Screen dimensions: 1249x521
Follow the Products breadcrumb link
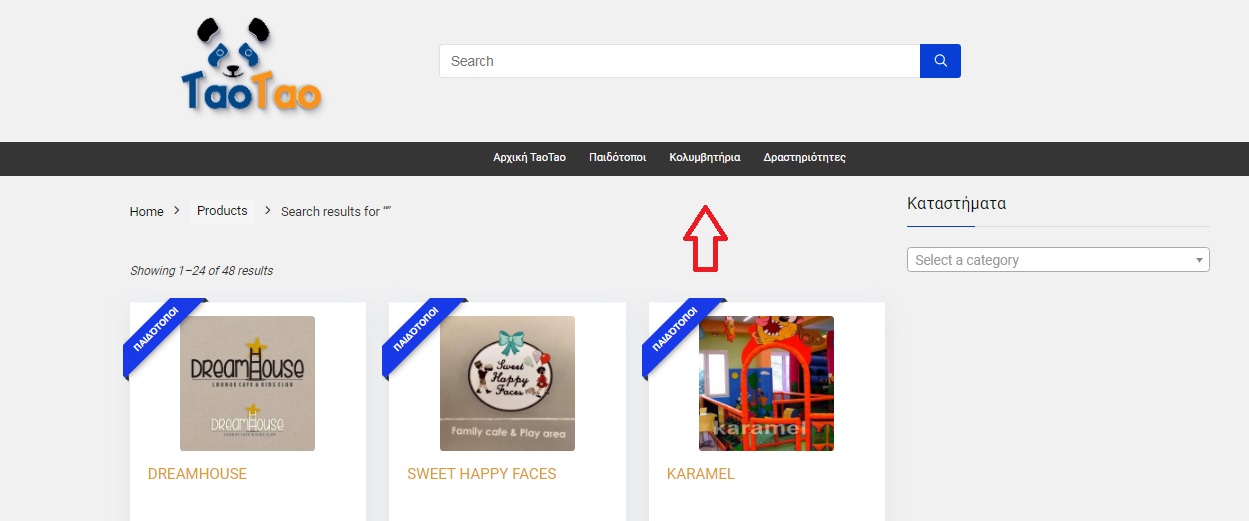(222, 211)
